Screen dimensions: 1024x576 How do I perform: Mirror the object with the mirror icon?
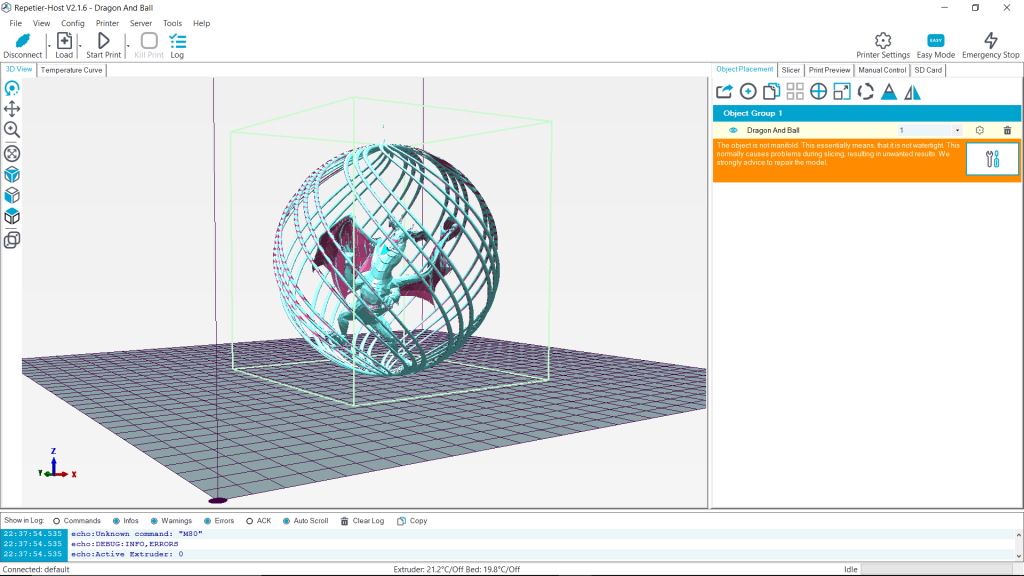pyautogui.click(x=913, y=91)
